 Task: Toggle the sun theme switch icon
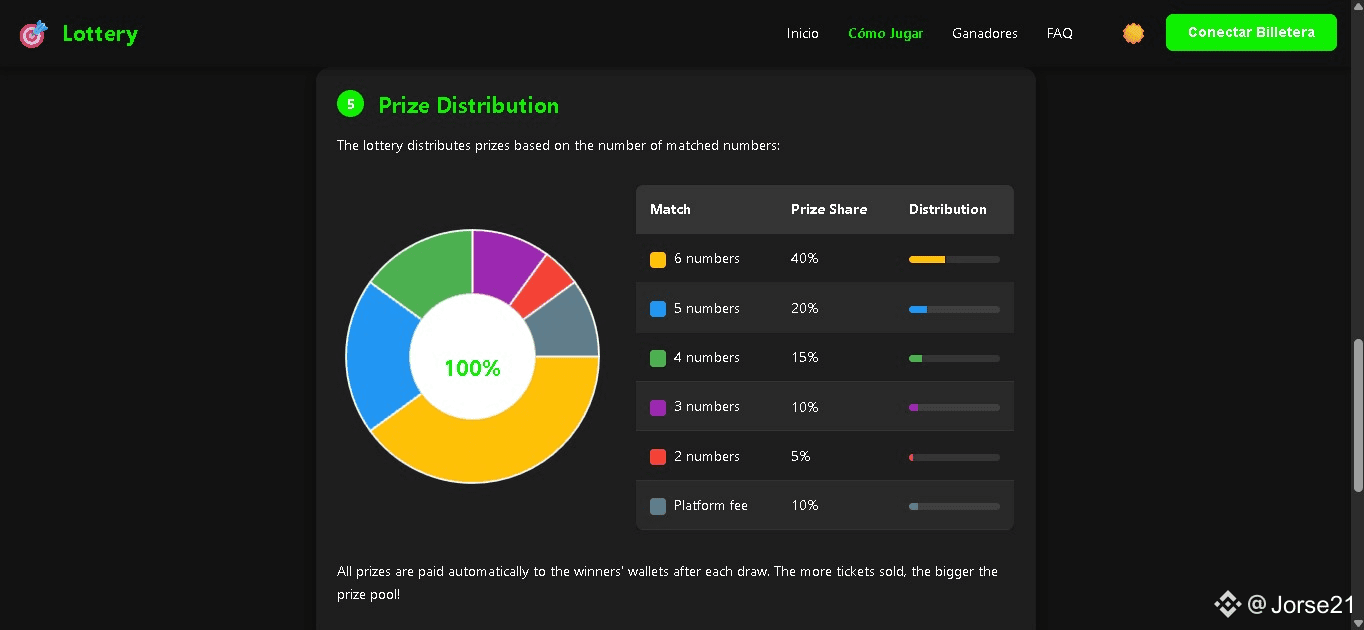[x=1133, y=33]
